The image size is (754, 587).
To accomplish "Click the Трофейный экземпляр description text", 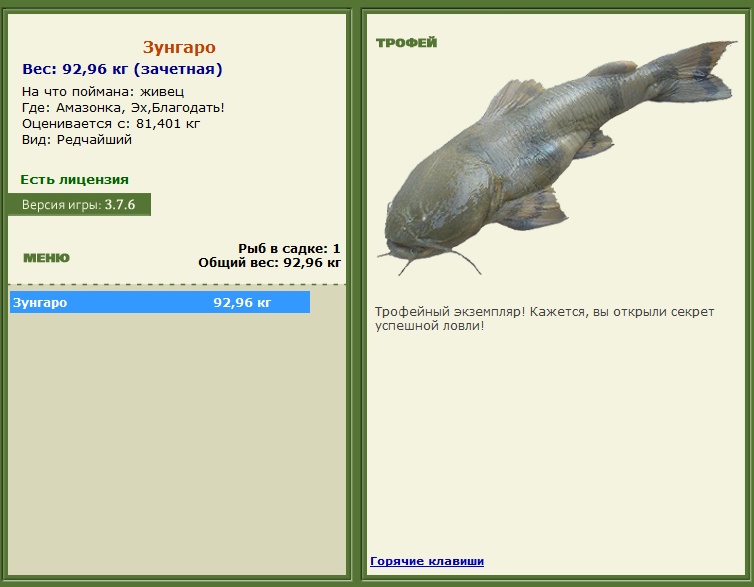I will (x=544, y=319).
